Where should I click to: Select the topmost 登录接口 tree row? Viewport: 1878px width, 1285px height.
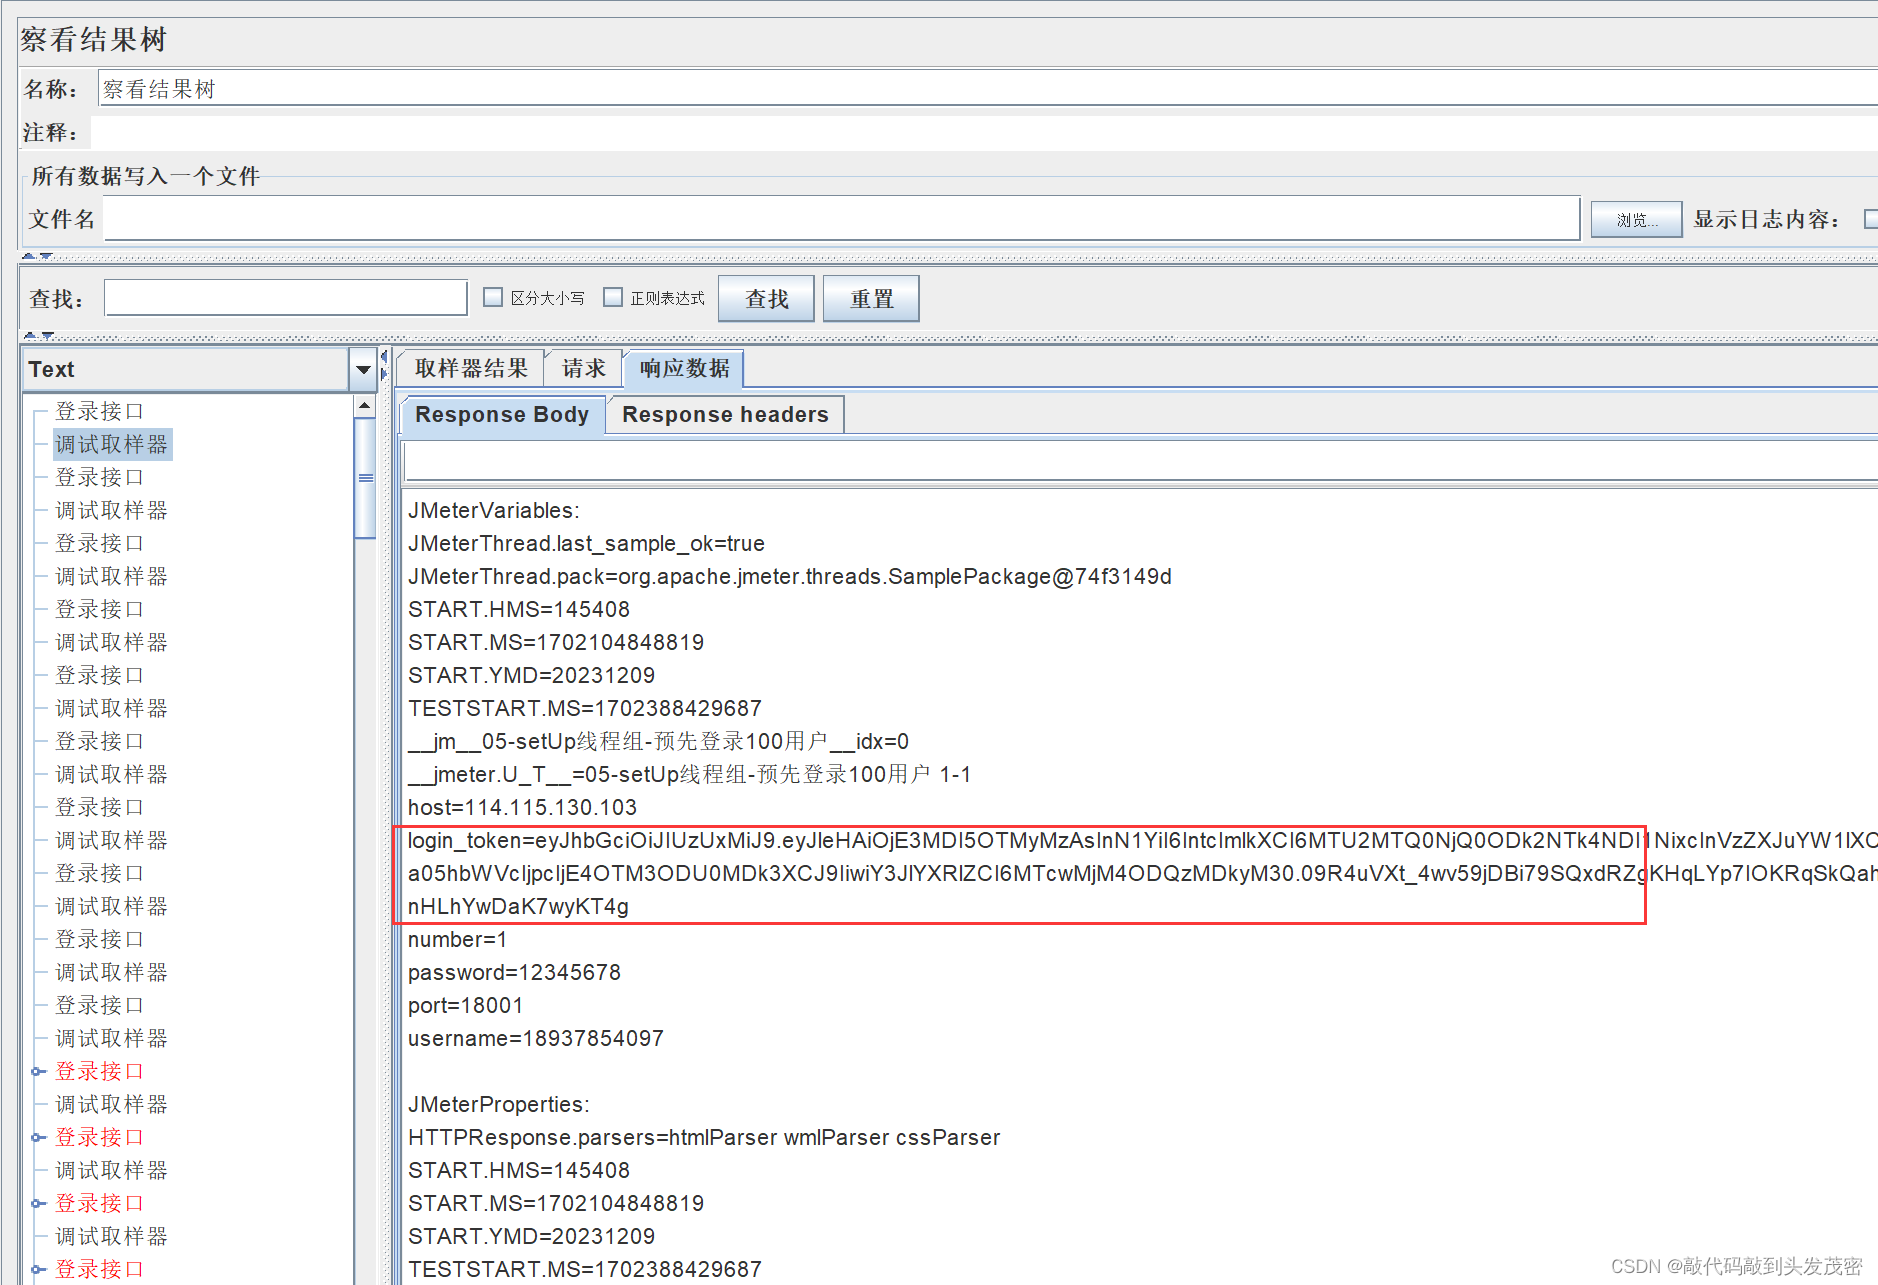[x=100, y=411]
